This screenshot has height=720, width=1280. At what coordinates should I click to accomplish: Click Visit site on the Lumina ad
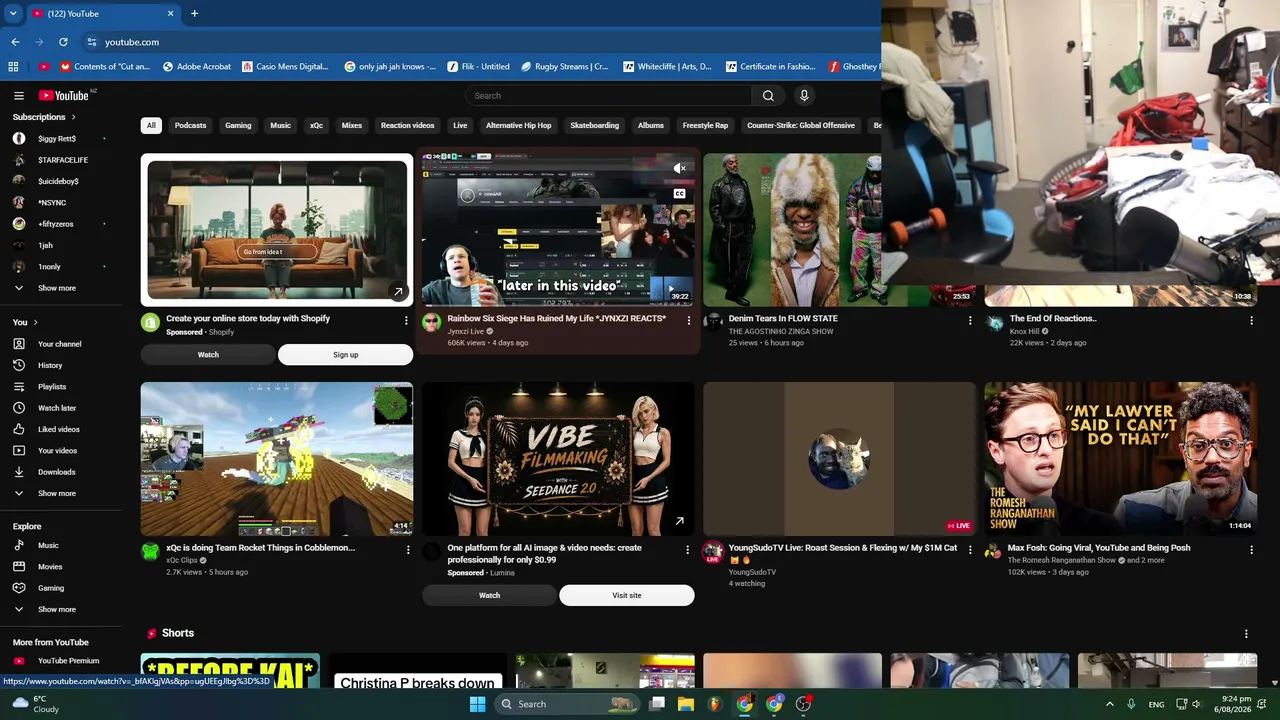(627, 595)
